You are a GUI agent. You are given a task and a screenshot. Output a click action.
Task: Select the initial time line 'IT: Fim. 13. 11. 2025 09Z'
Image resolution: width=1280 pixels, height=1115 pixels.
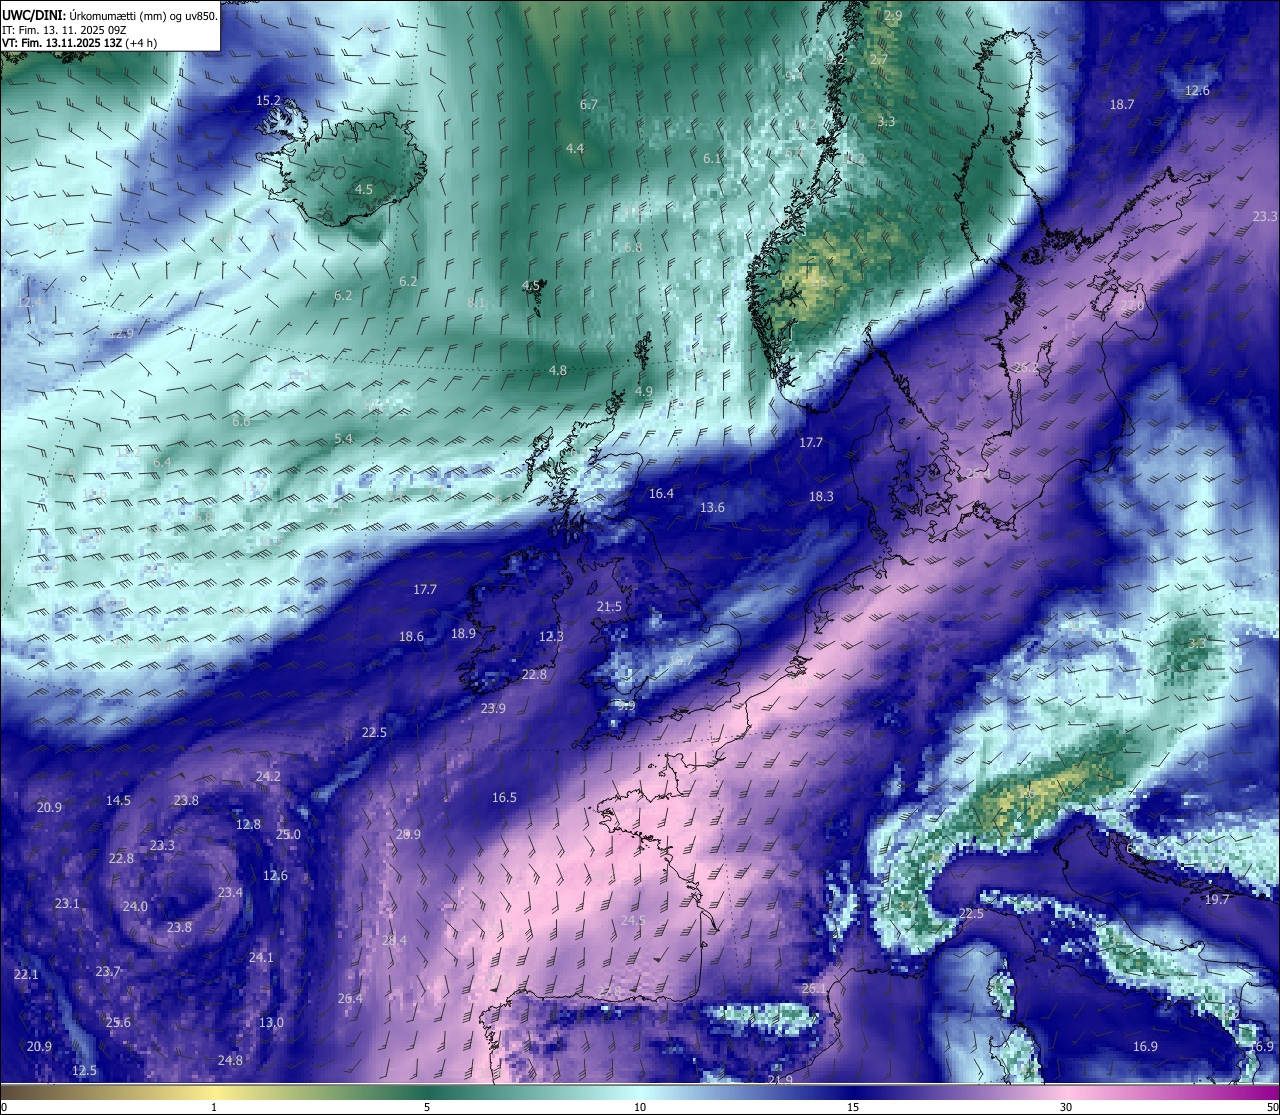click(64, 30)
